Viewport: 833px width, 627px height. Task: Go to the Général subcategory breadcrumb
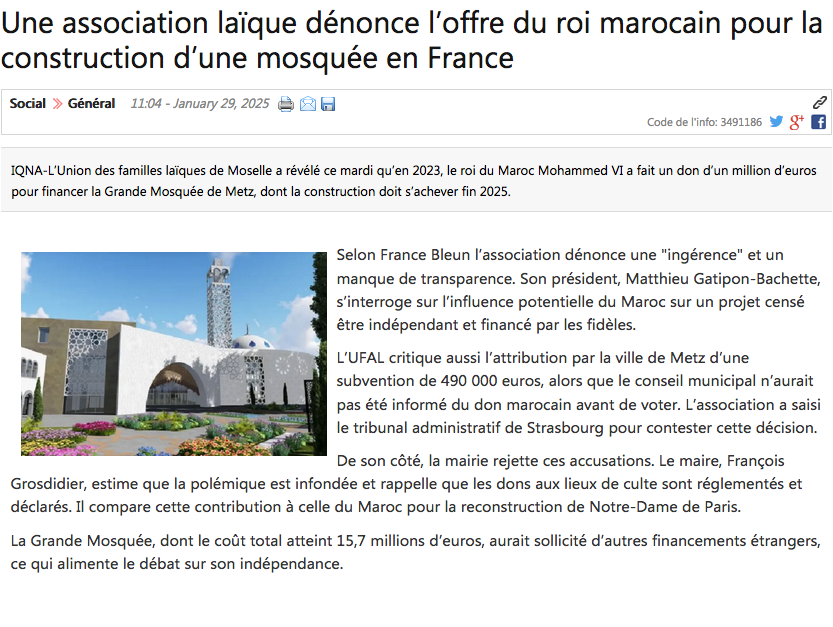coord(91,104)
